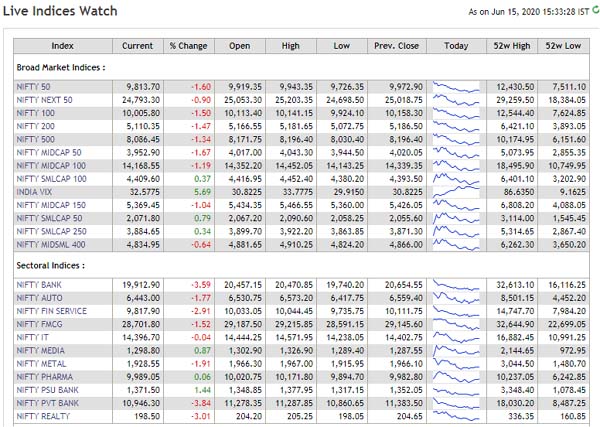
Task: Open the NIFTY REALTY link
Action: pos(43,416)
